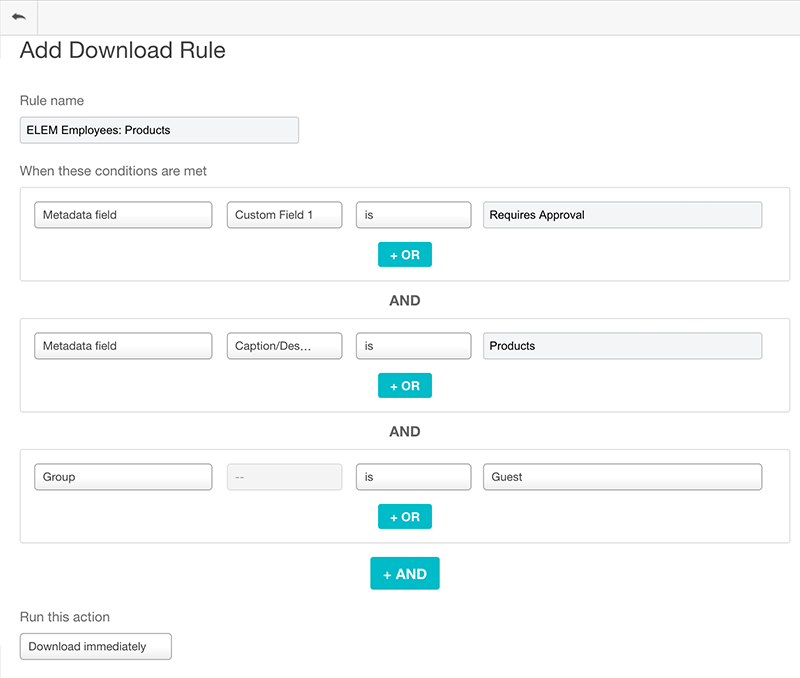The image size is (800, 678).
Task: Open the first condition's Metadata field dropdown
Action: pyautogui.click(x=123, y=215)
